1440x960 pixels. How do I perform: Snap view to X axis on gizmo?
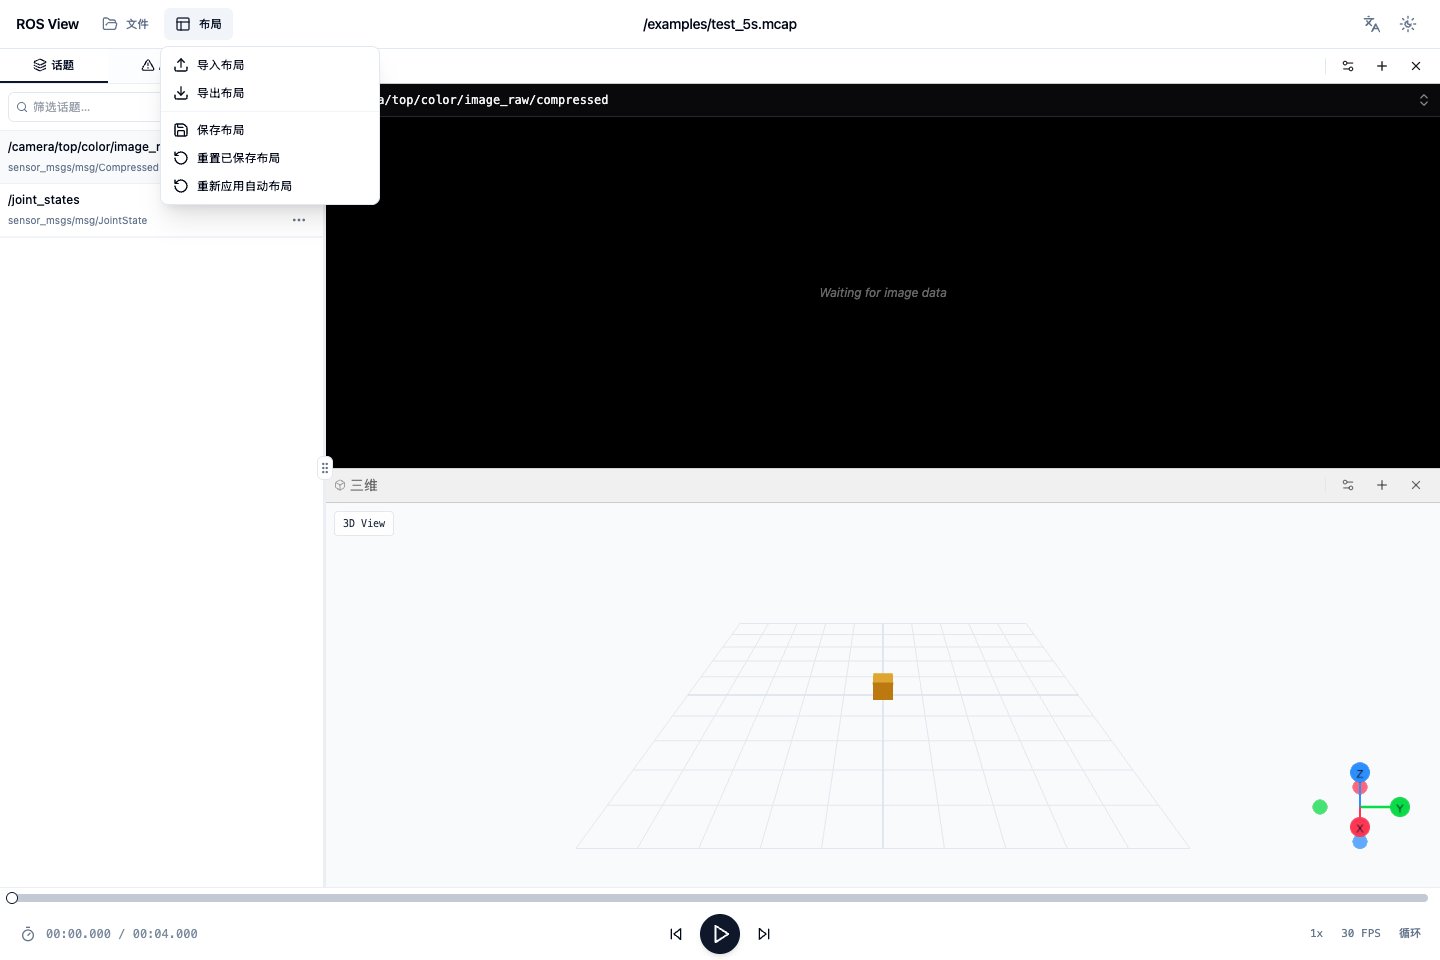click(x=1360, y=828)
